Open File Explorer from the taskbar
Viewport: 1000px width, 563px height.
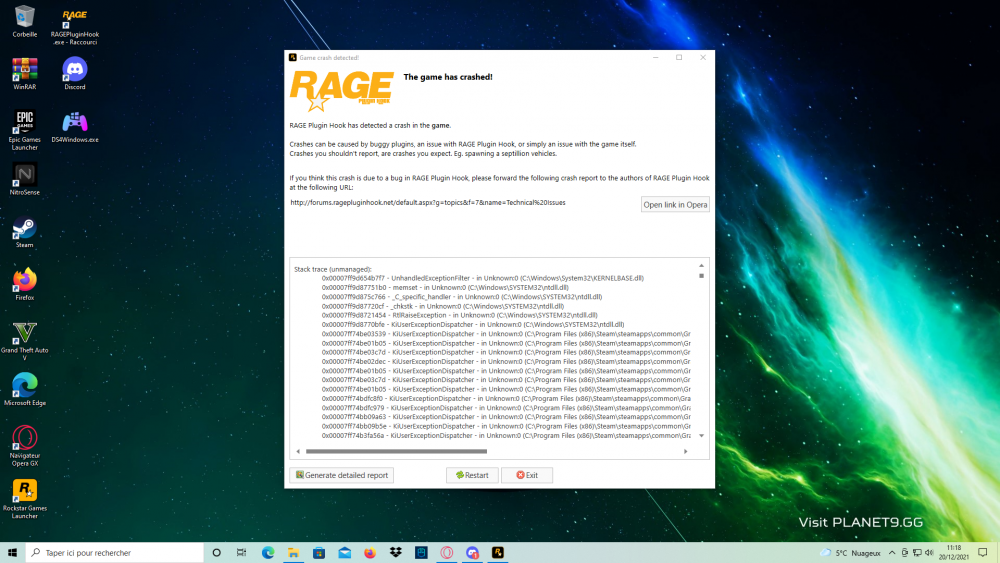(293, 552)
